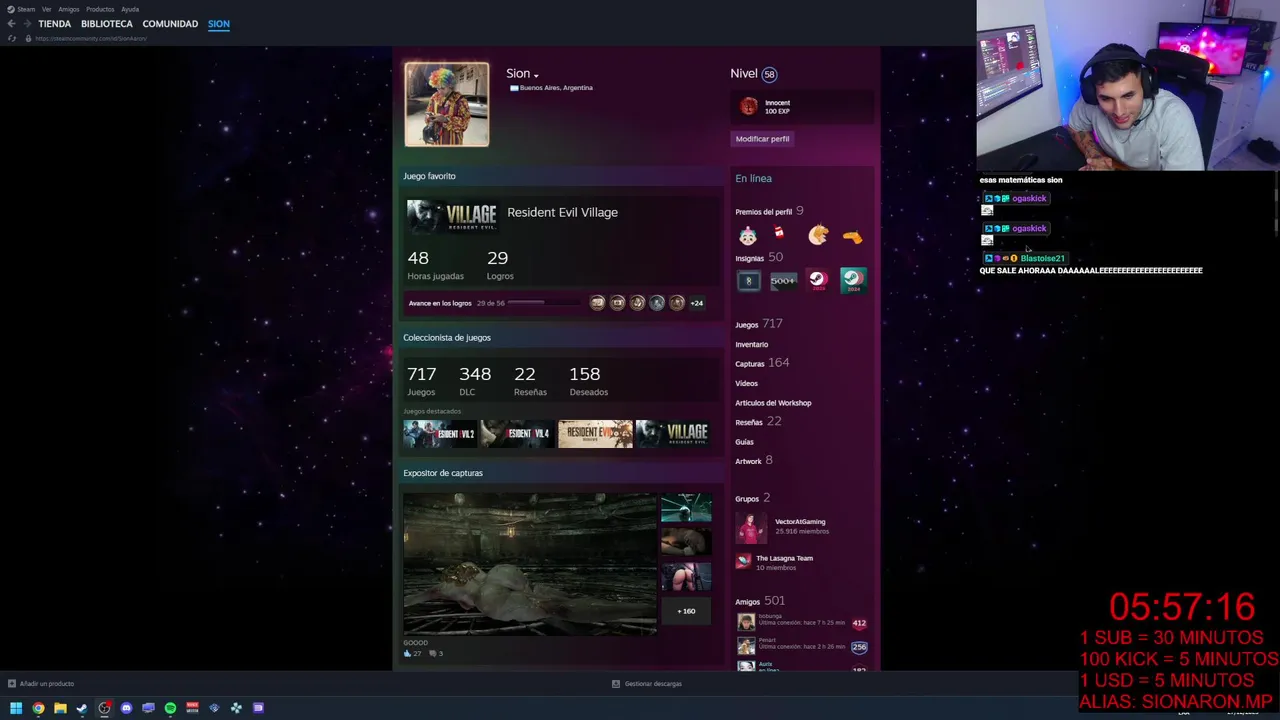
Task: Click the Steam community URL address
Action: coord(91,38)
